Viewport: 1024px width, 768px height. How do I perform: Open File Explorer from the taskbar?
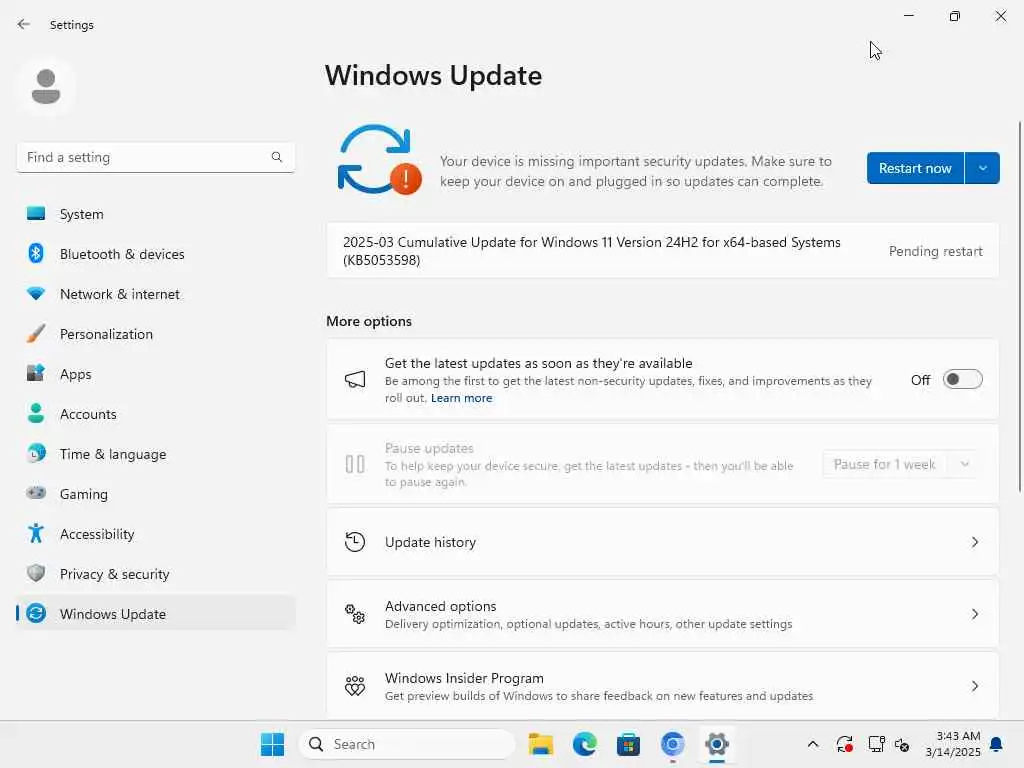(541, 744)
